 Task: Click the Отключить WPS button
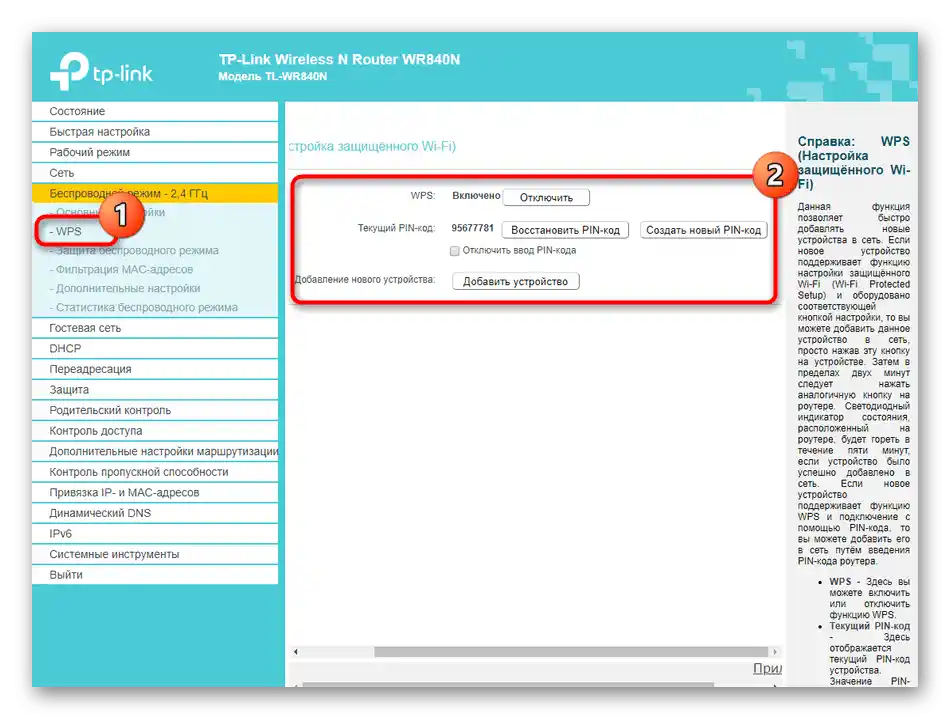(546, 197)
